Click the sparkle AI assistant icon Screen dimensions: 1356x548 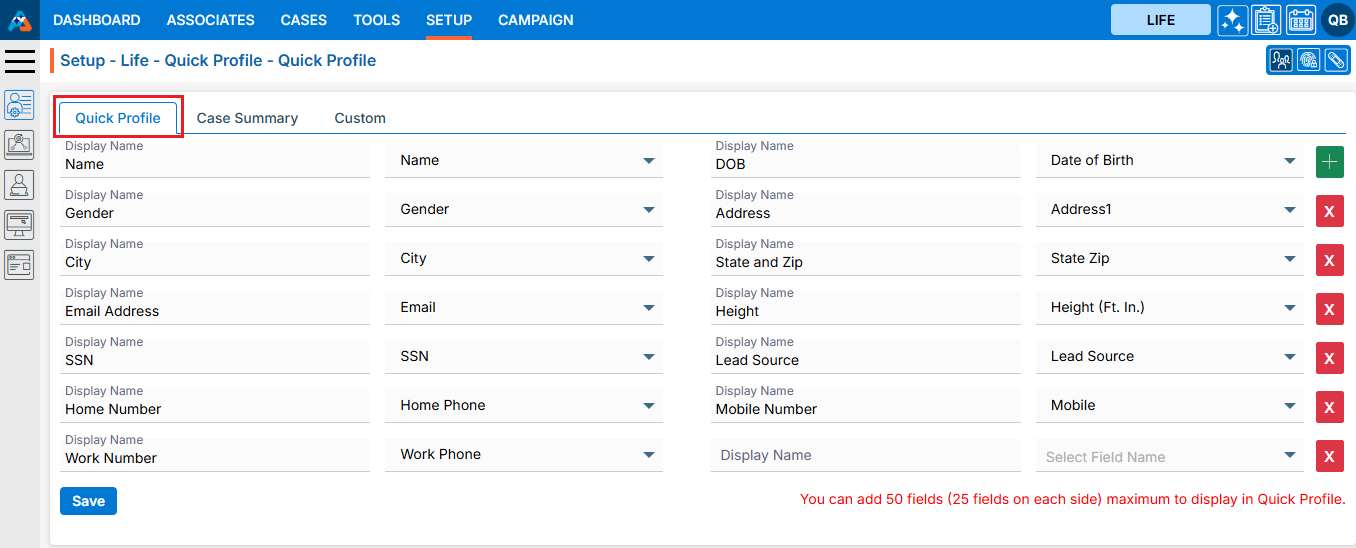pos(1232,20)
